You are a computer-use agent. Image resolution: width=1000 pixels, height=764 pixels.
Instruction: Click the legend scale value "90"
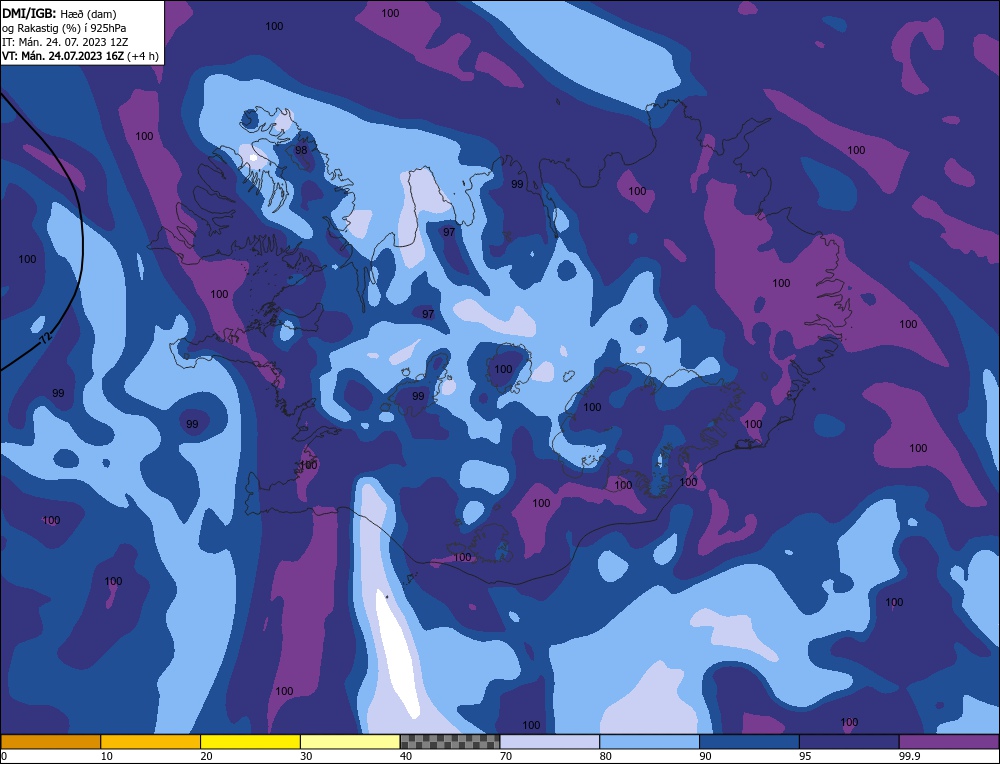click(705, 756)
